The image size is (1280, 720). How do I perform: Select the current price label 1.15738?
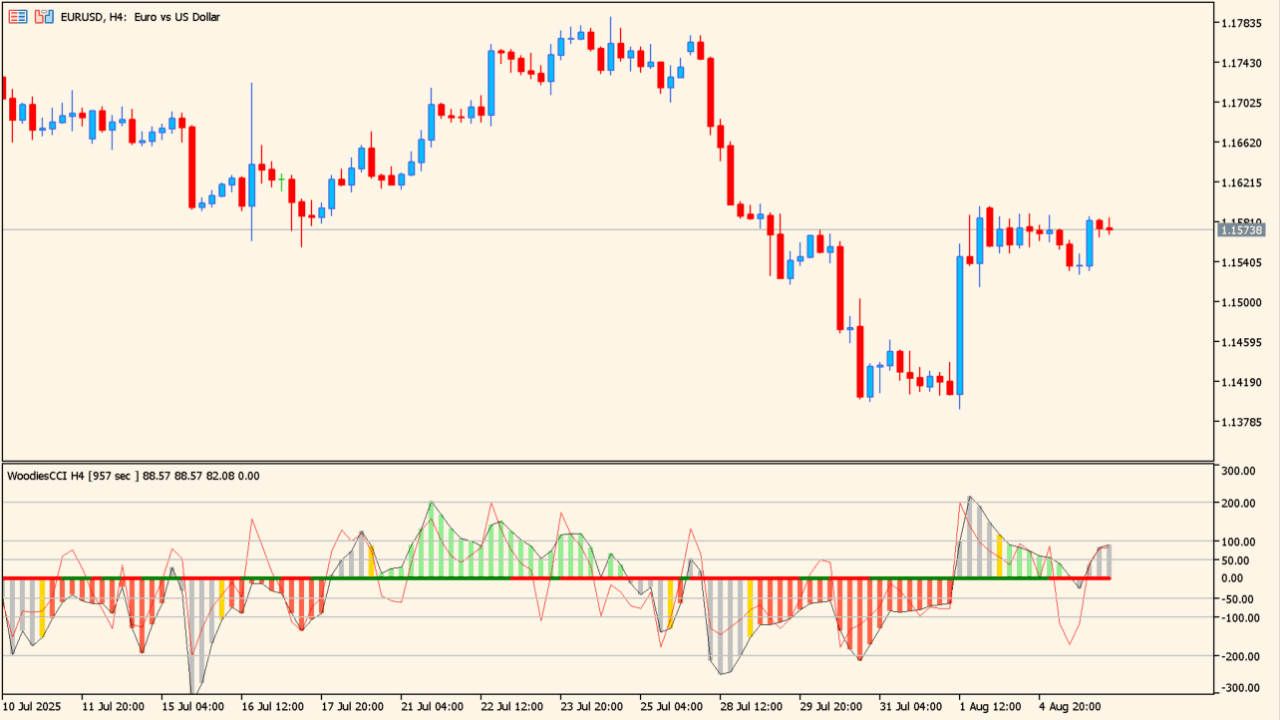1241,230
